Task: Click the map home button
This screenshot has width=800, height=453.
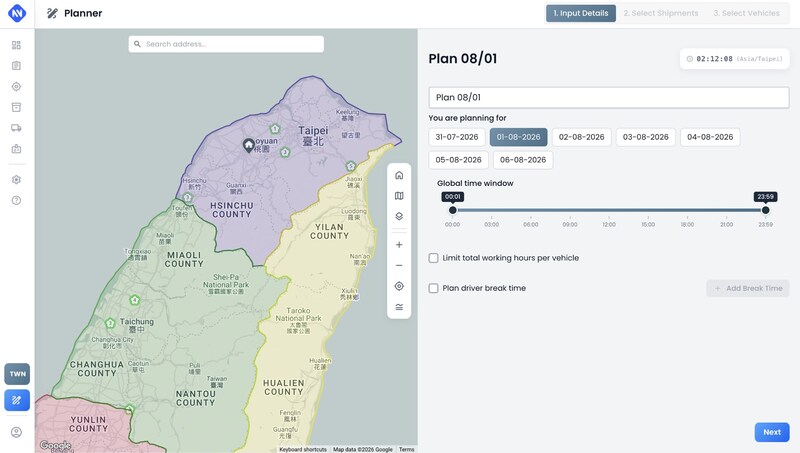Action: coord(399,175)
